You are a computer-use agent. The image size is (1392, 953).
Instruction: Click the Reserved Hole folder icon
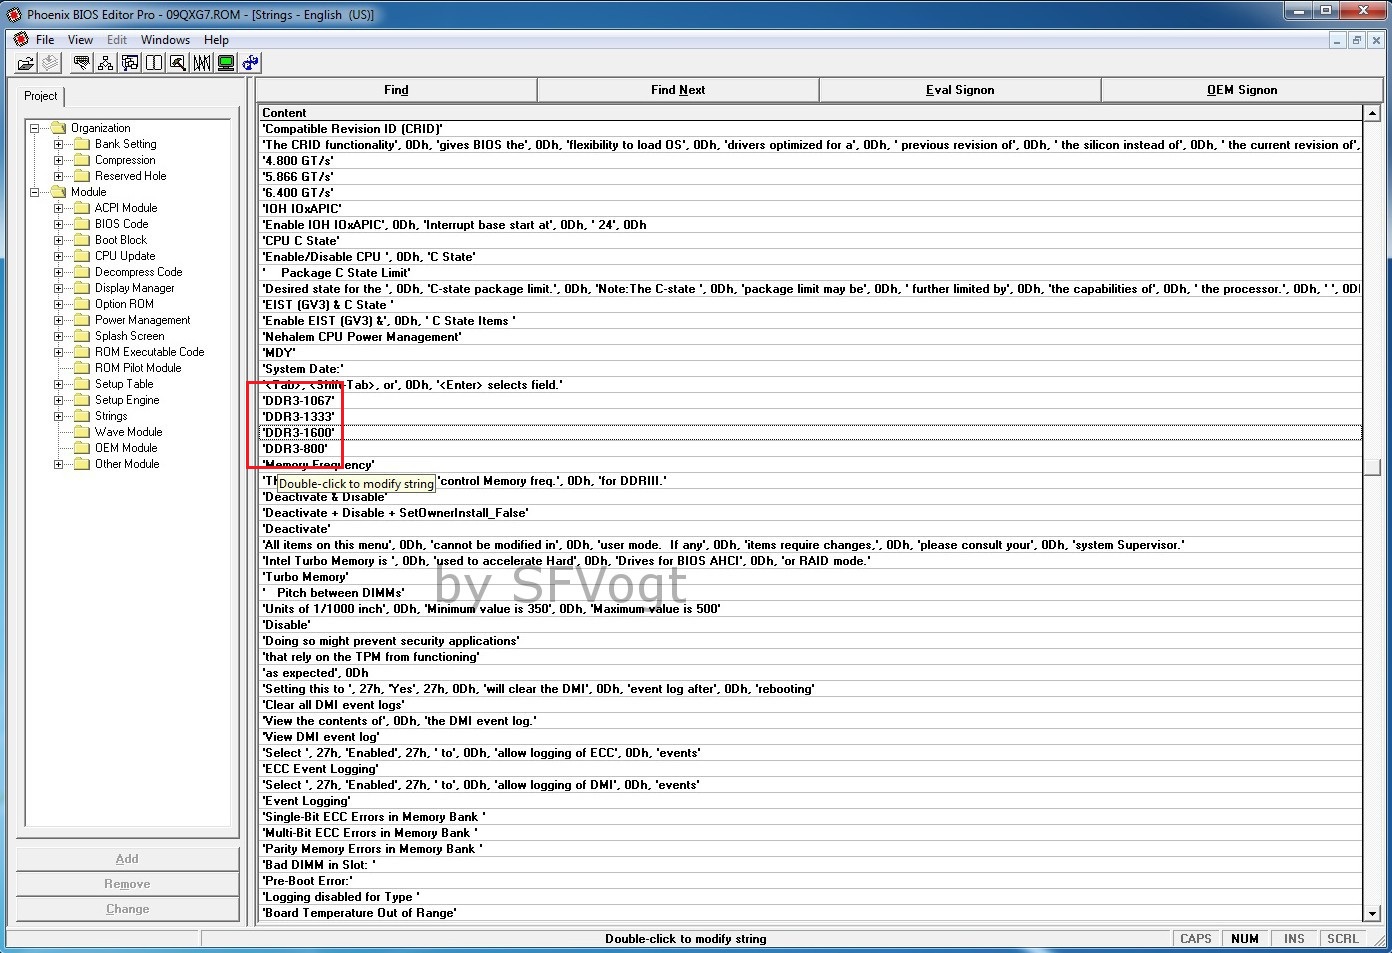click(x=82, y=176)
